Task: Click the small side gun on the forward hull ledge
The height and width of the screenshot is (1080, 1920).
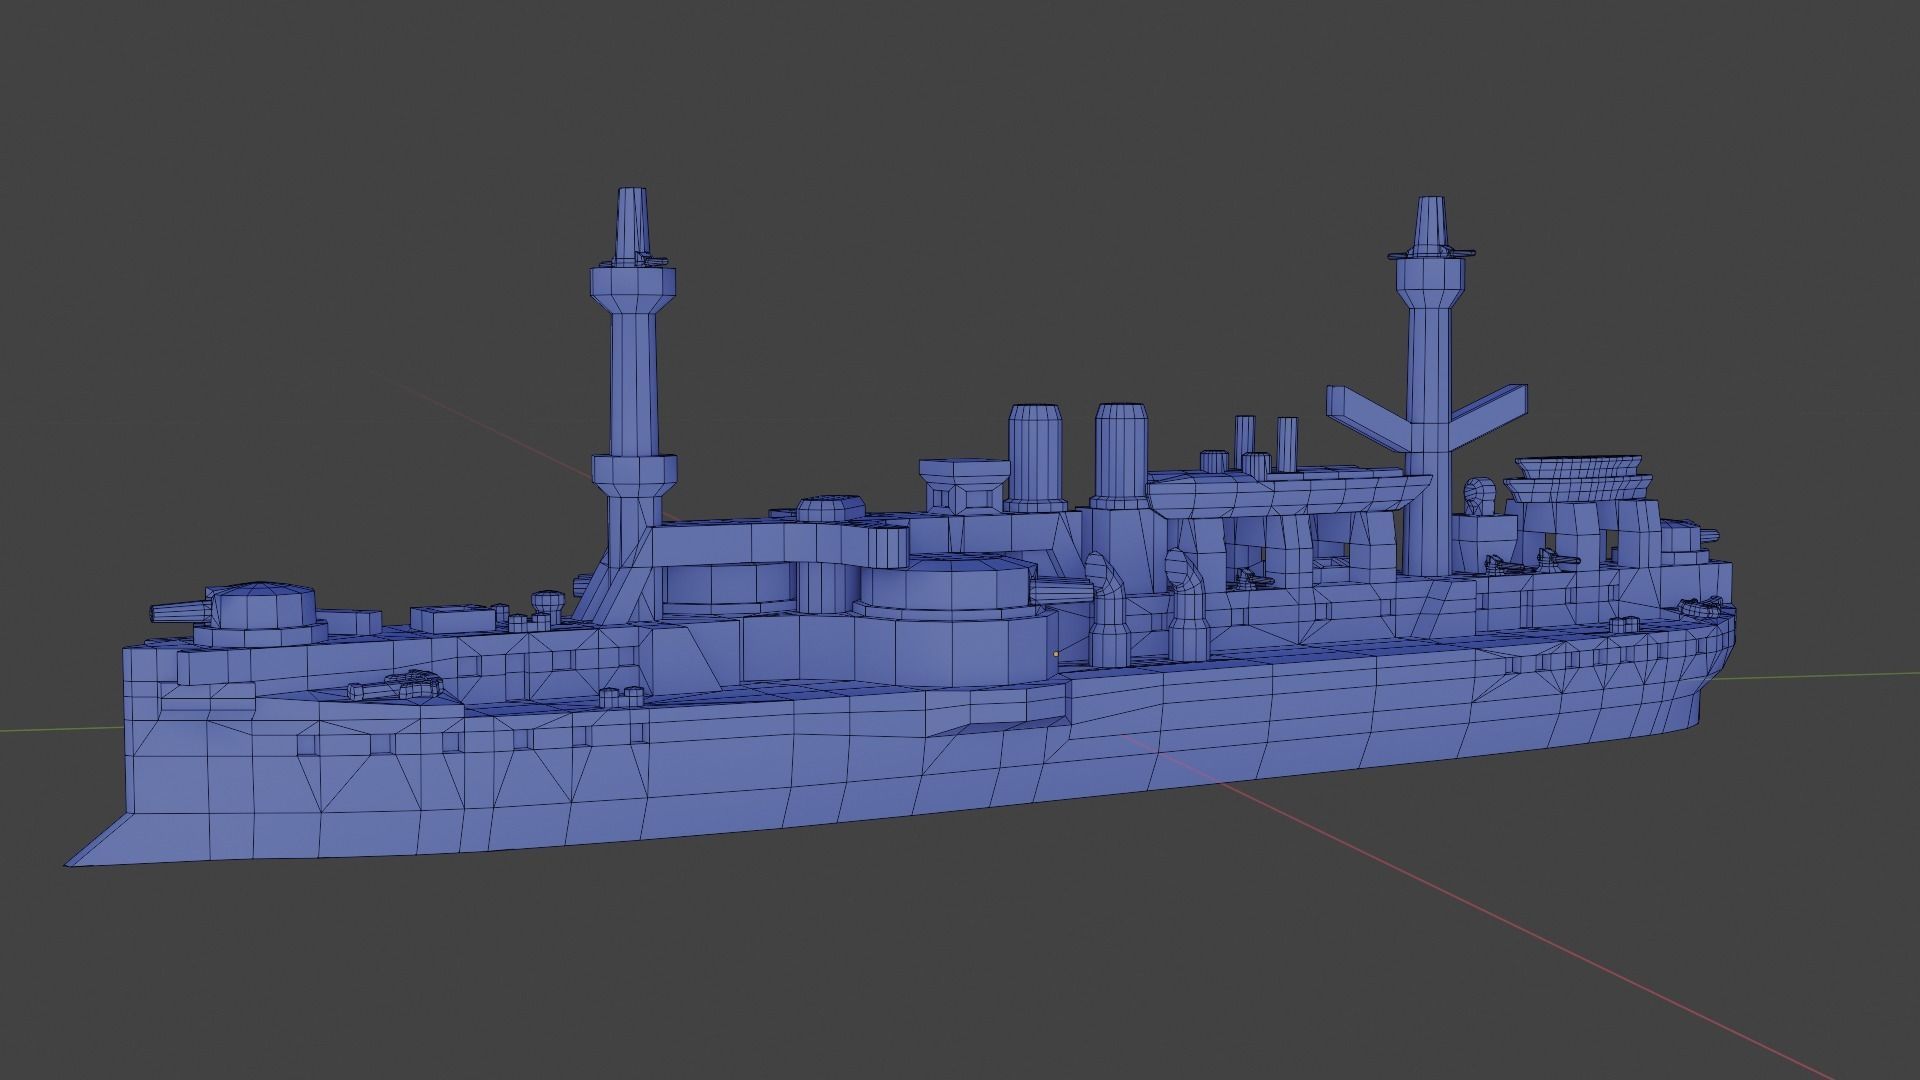Action: (396, 684)
